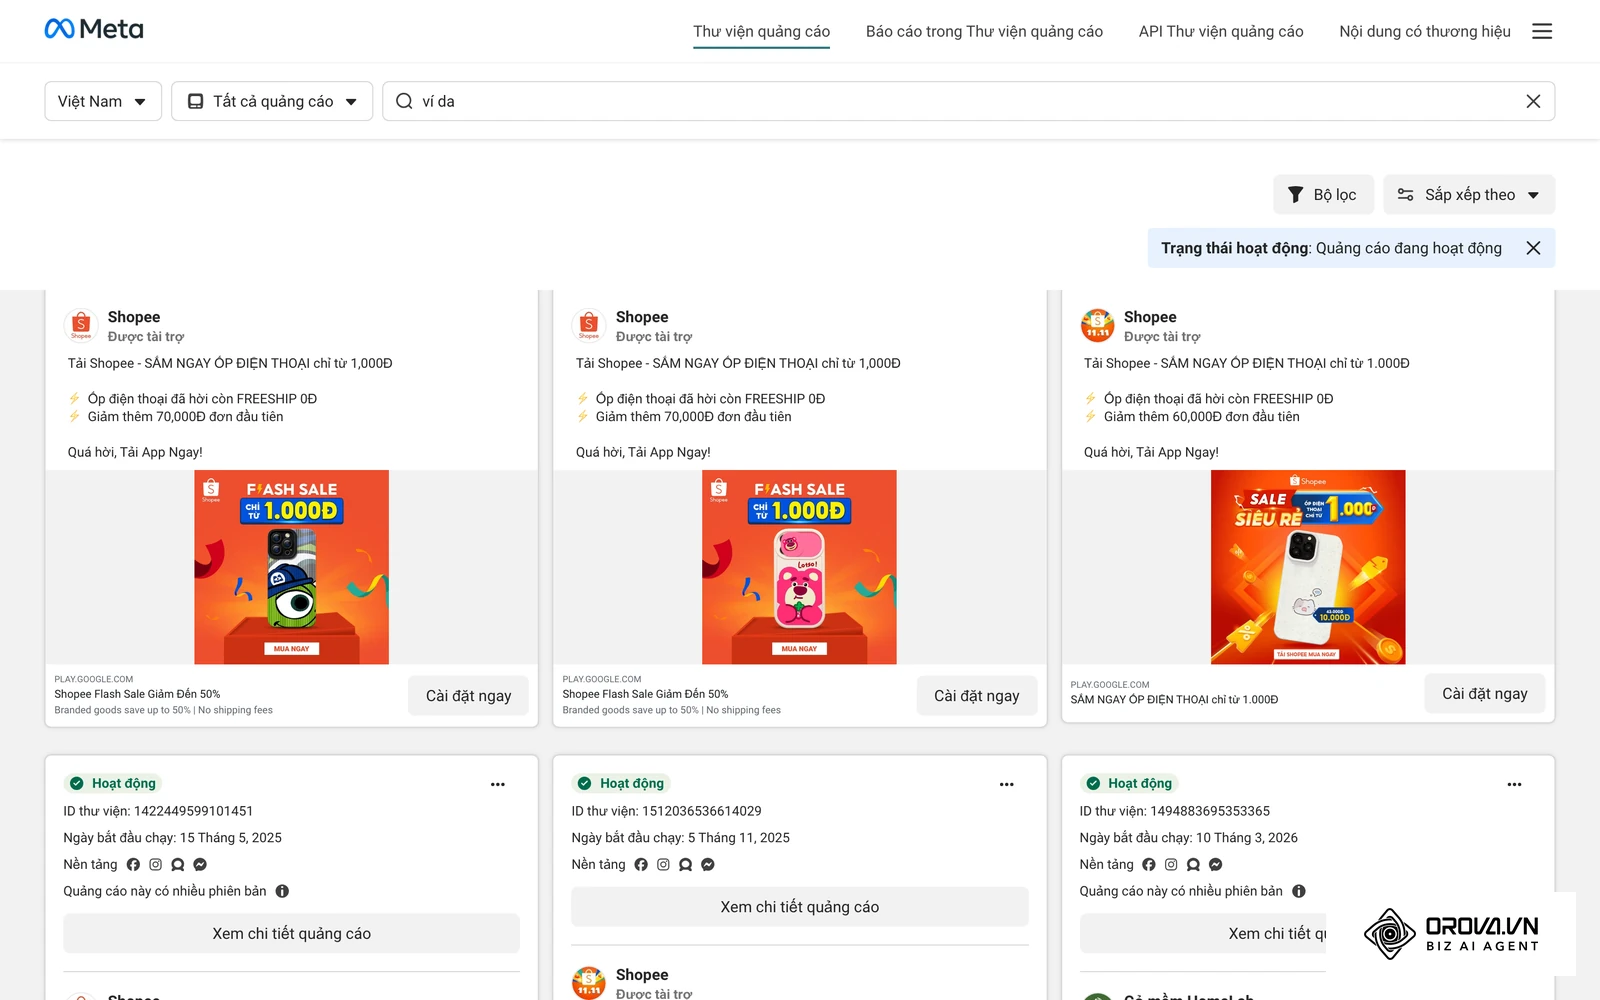Expand the Tất cả quảng cáo category dropdown
The image size is (1600, 1000).
272,101
